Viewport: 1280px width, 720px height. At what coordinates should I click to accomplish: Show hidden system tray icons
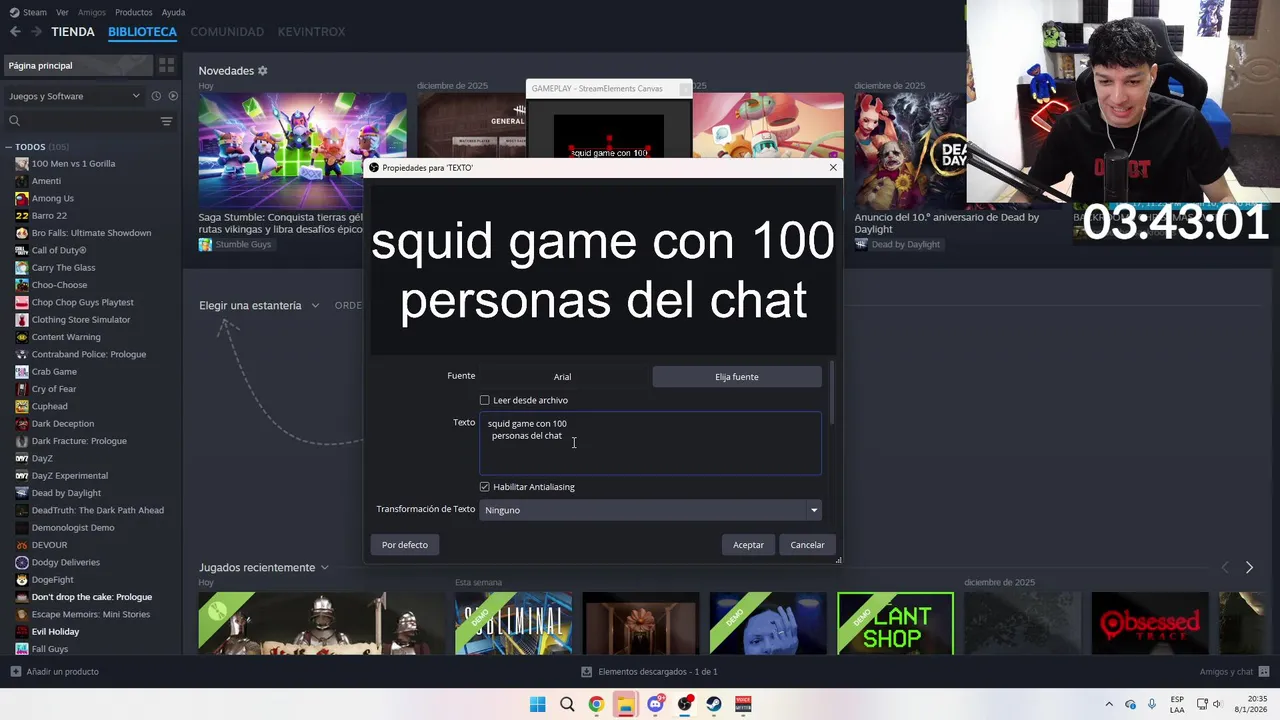(1108, 704)
